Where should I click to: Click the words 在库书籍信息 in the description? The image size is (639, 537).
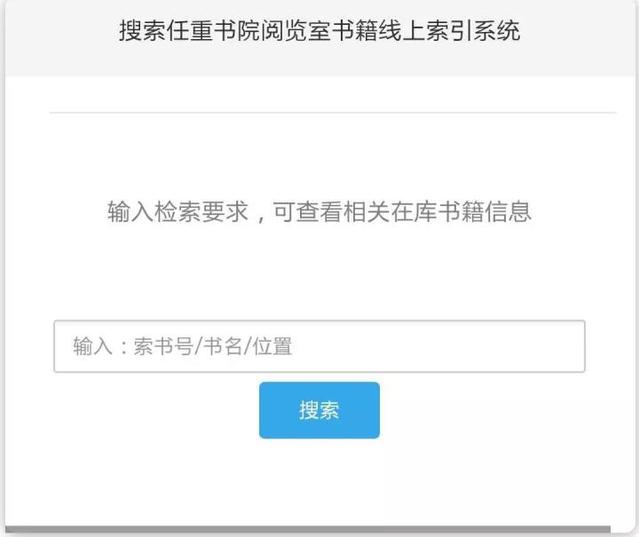point(461,212)
